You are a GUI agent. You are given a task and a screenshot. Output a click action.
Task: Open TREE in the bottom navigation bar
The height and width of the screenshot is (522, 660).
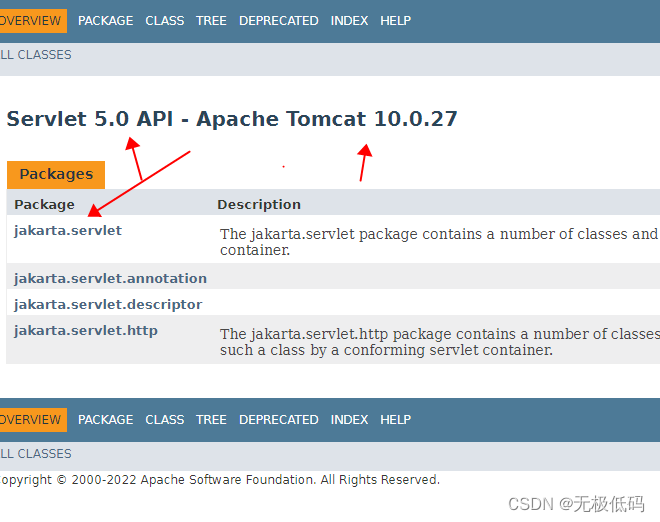[x=211, y=420]
